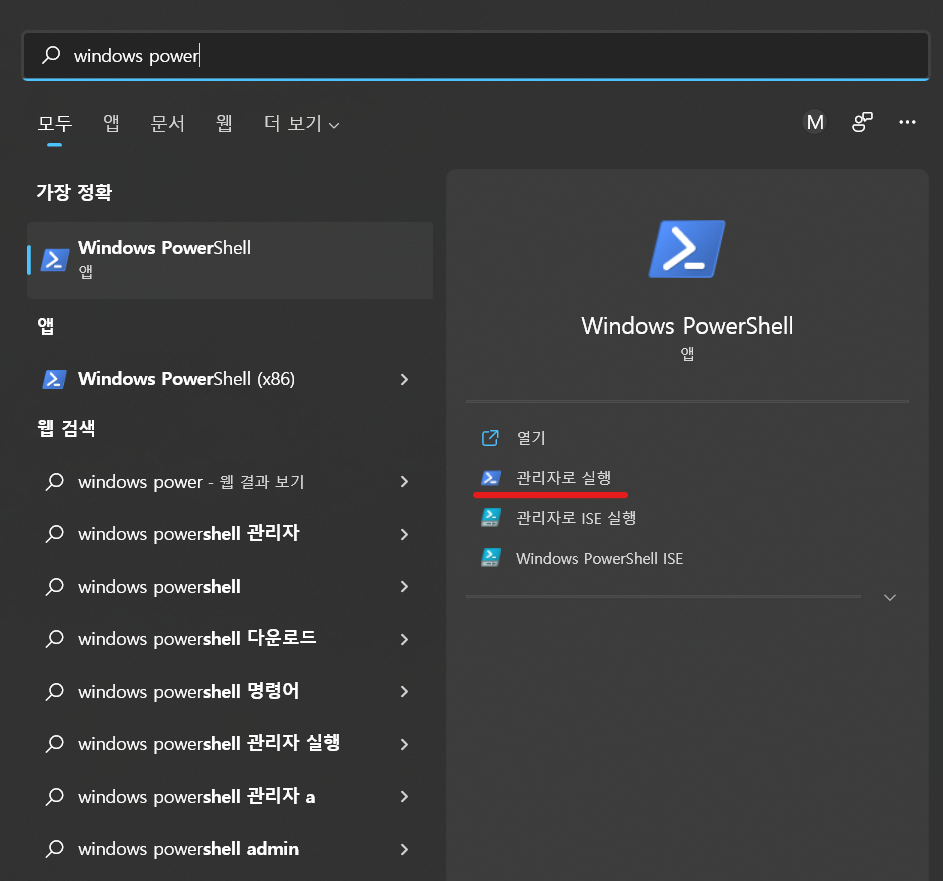Click search icon beside 'windows powershell 명령어'
This screenshot has width=943, height=881.
[x=55, y=691]
